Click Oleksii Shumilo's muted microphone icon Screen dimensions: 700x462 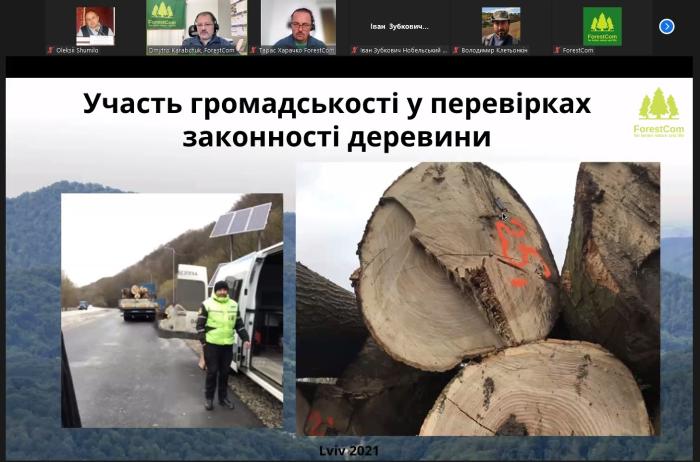pos(49,50)
